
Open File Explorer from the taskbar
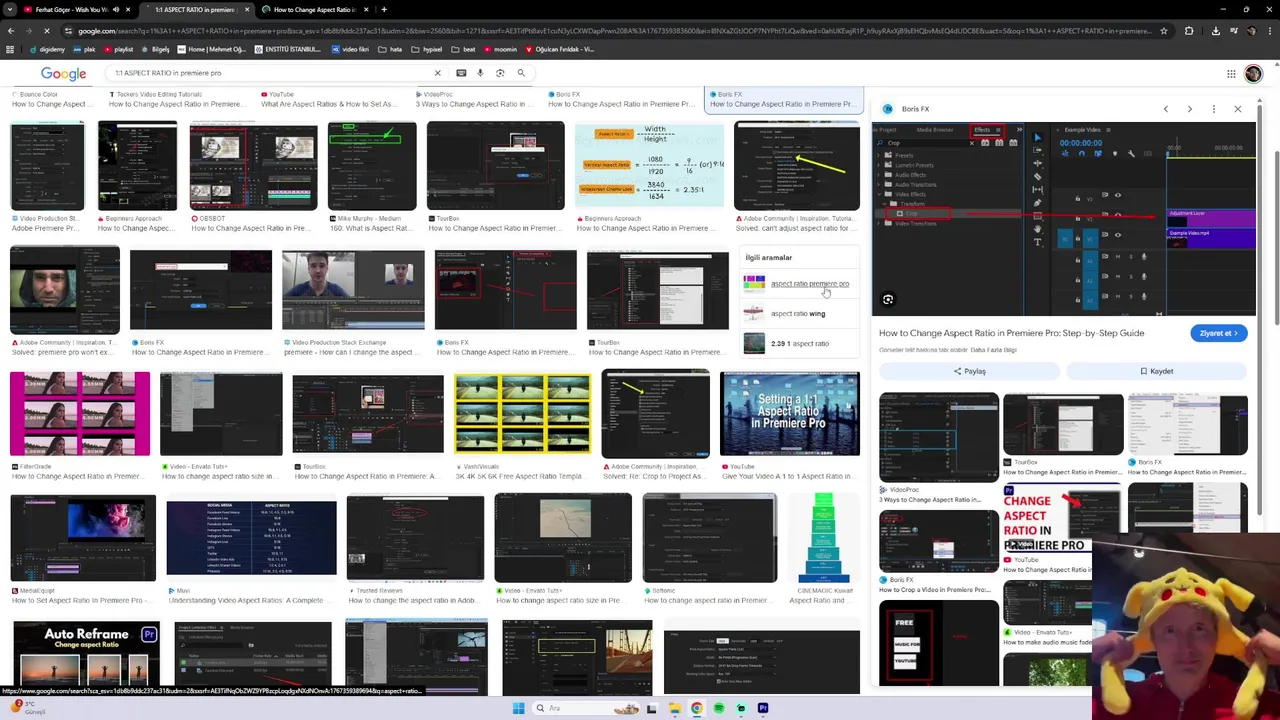675,708
